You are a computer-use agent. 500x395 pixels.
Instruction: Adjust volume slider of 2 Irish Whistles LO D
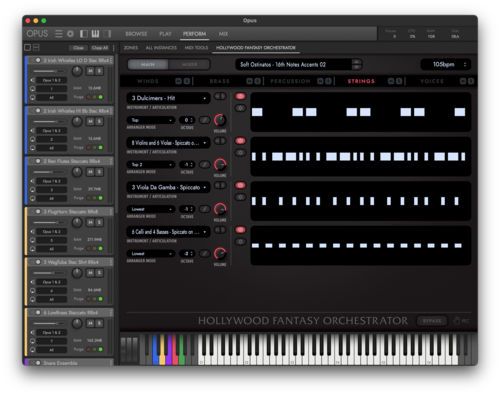(49, 71)
